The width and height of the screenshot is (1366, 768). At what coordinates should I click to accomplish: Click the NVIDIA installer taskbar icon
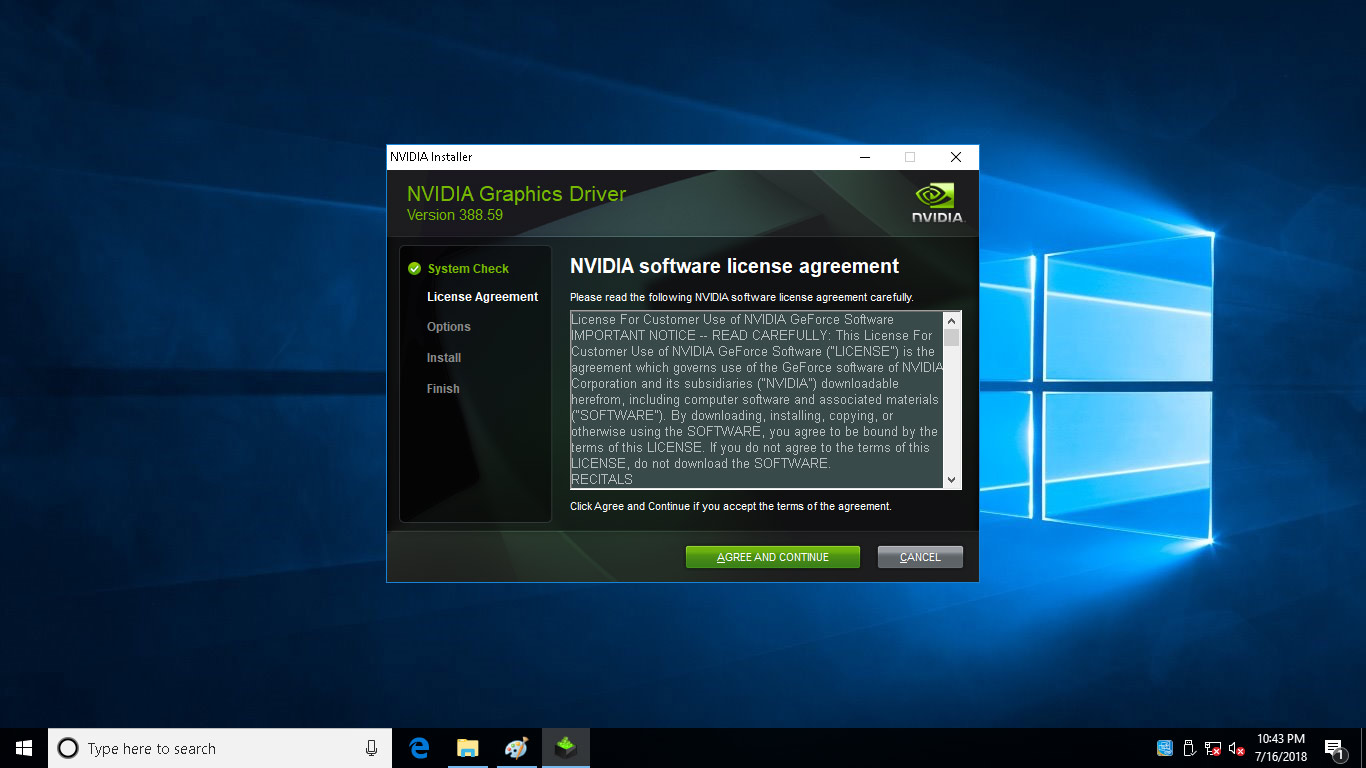(x=565, y=748)
